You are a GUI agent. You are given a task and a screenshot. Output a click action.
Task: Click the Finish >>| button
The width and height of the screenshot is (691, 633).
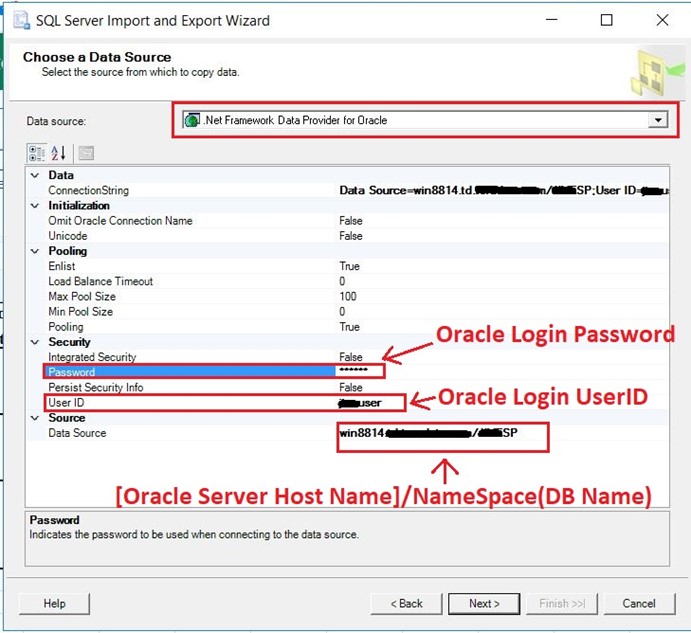[562, 603]
